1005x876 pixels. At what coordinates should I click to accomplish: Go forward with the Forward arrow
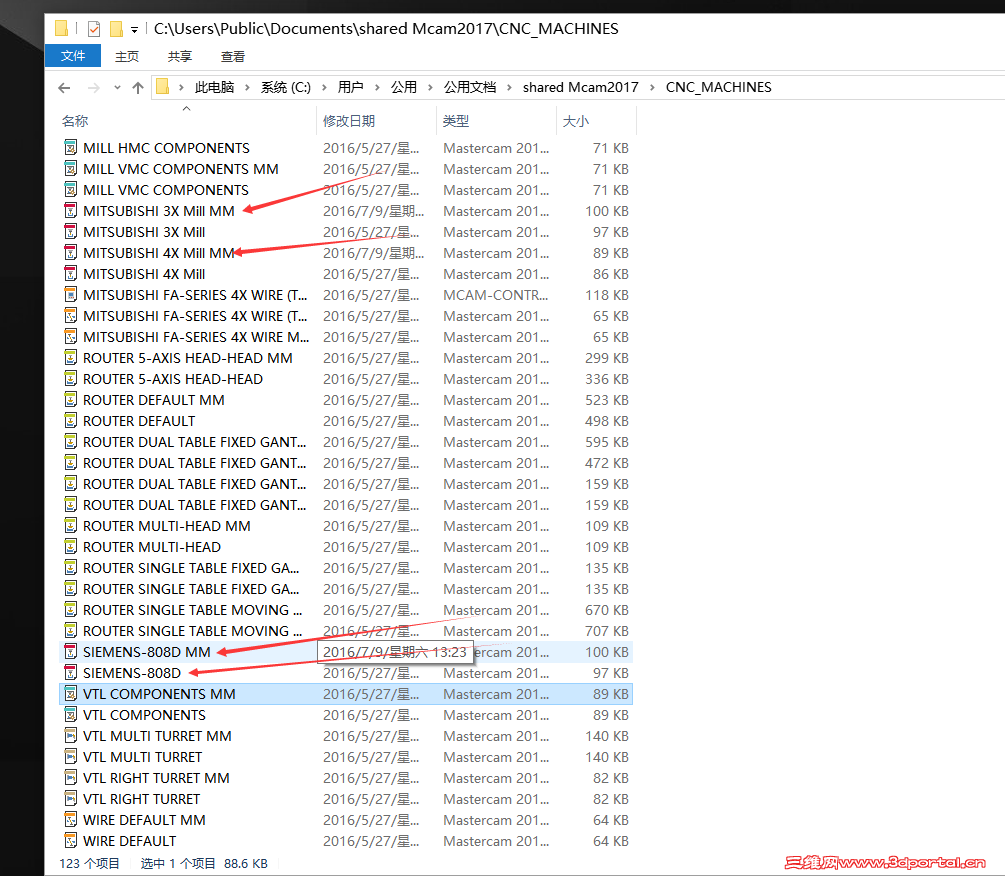(94, 88)
